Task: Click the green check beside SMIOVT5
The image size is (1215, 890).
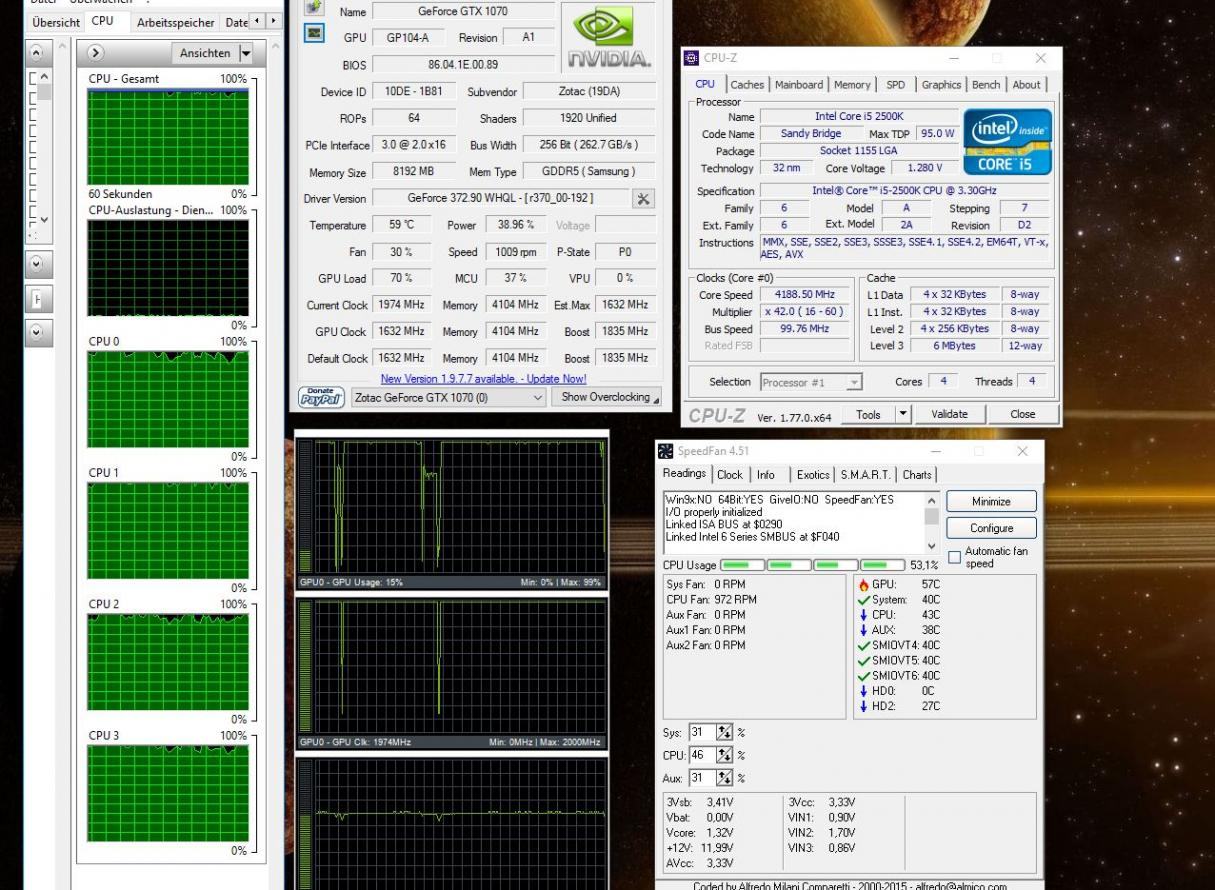Action: coord(864,661)
